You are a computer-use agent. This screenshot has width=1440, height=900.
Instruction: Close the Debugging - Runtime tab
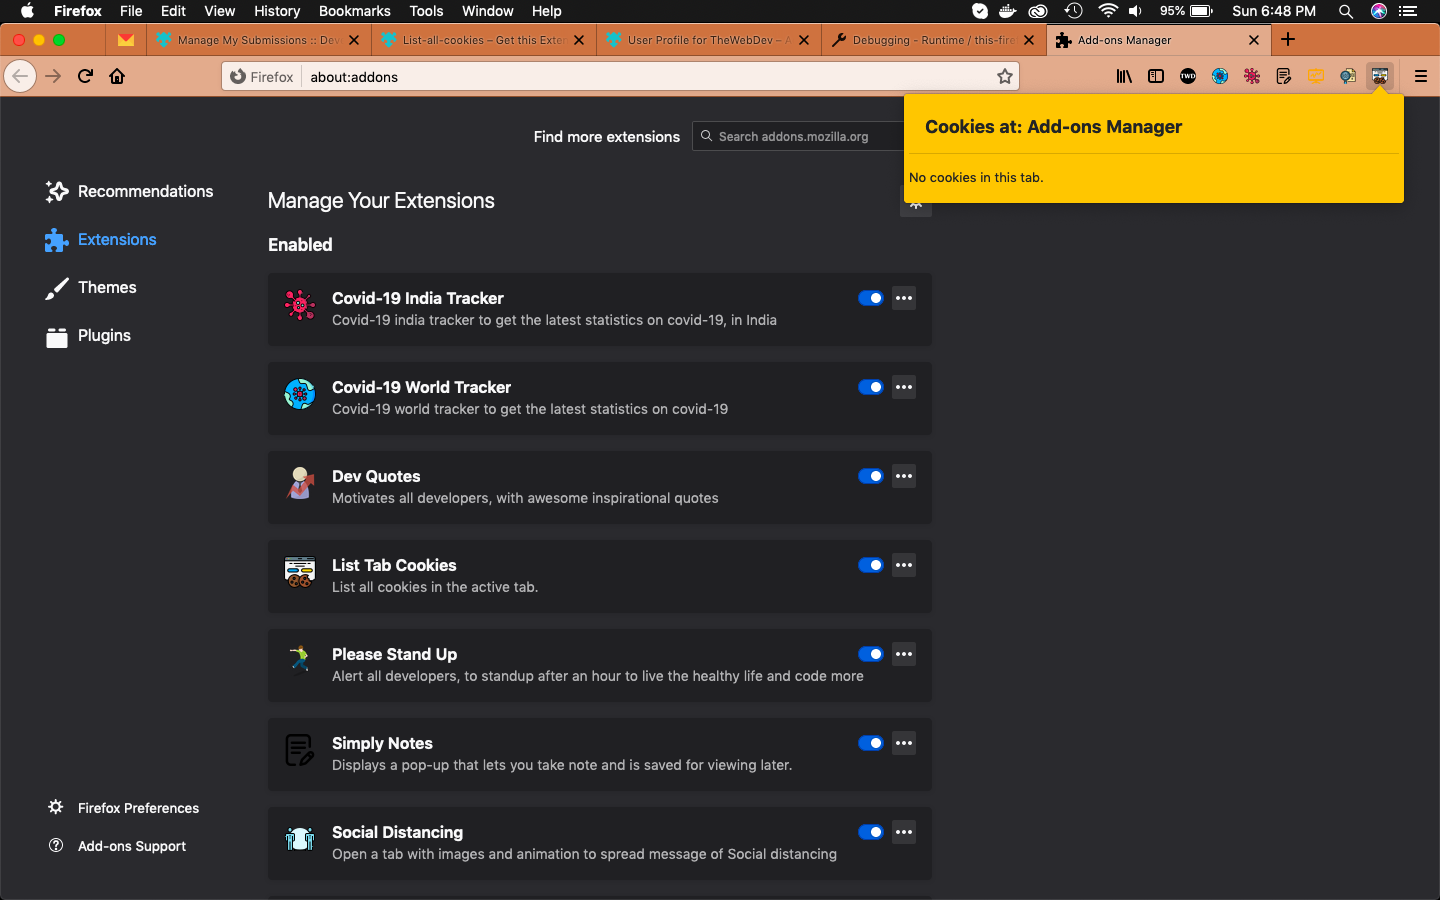point(1029,40)
